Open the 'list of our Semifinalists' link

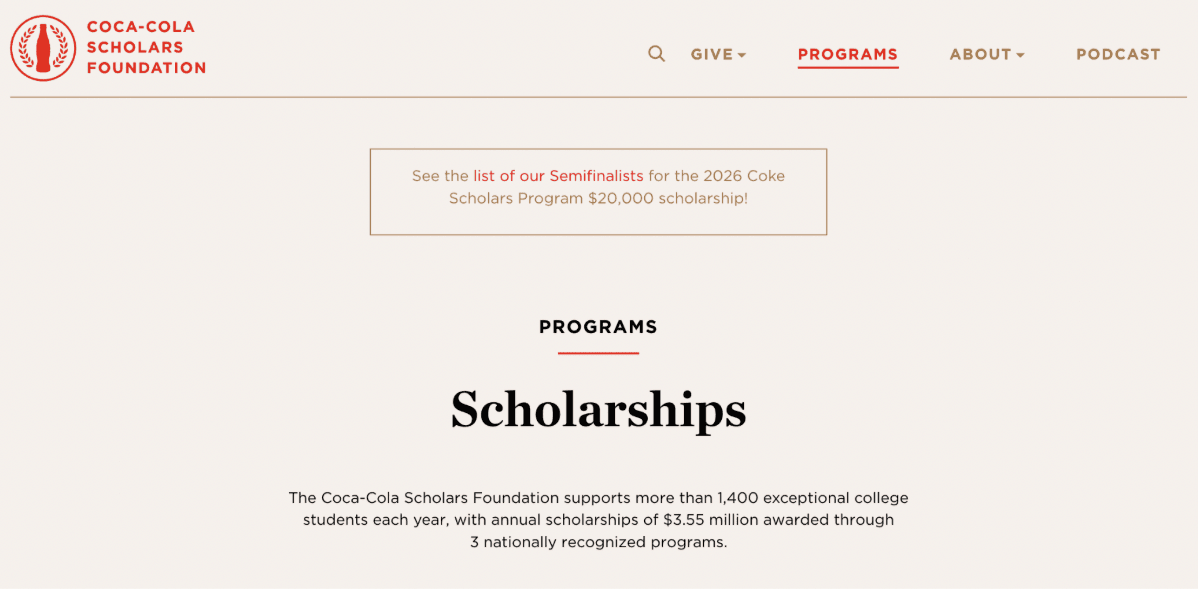pos(558,175)
